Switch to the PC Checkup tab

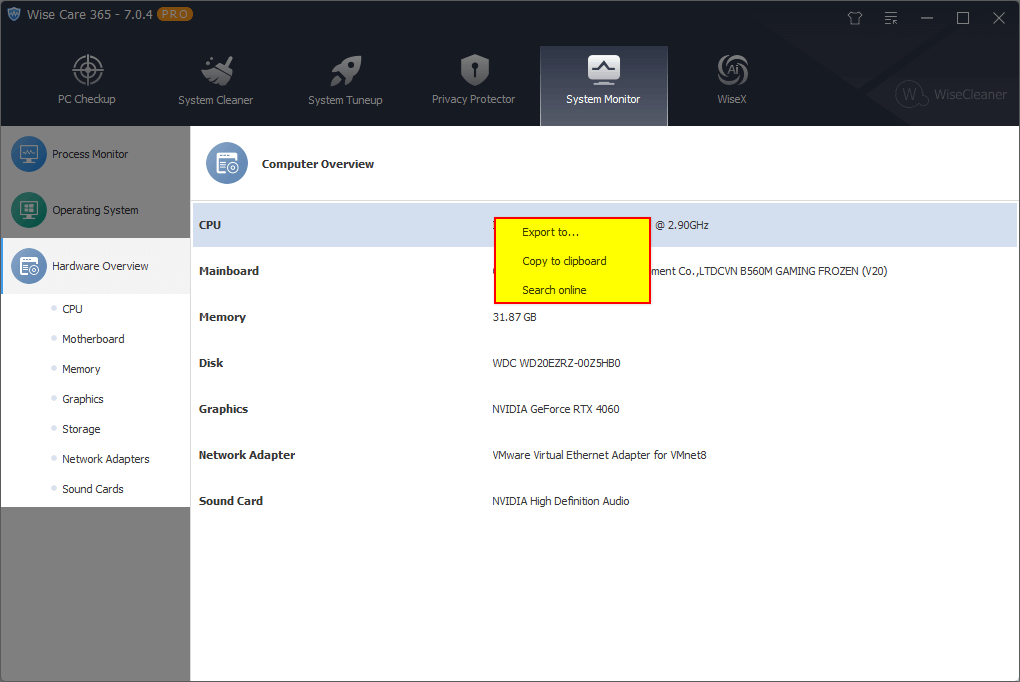[87, 85]
